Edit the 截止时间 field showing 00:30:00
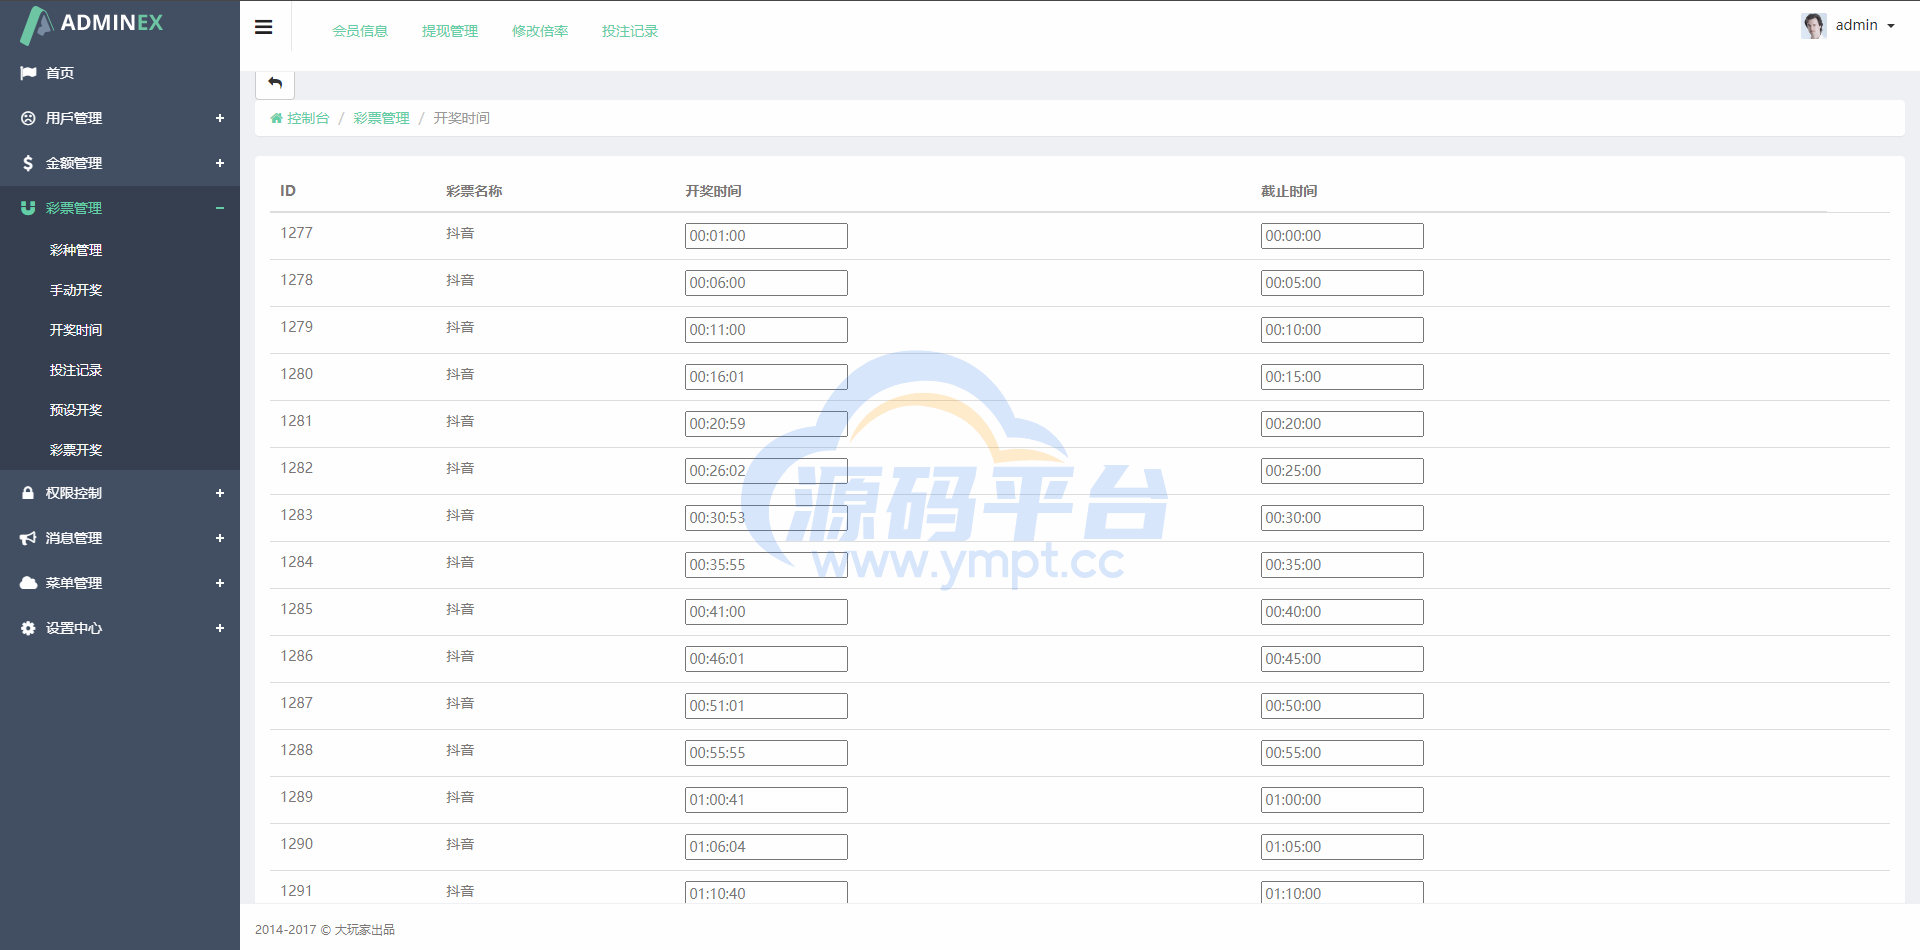 (x=1342, y=518)
